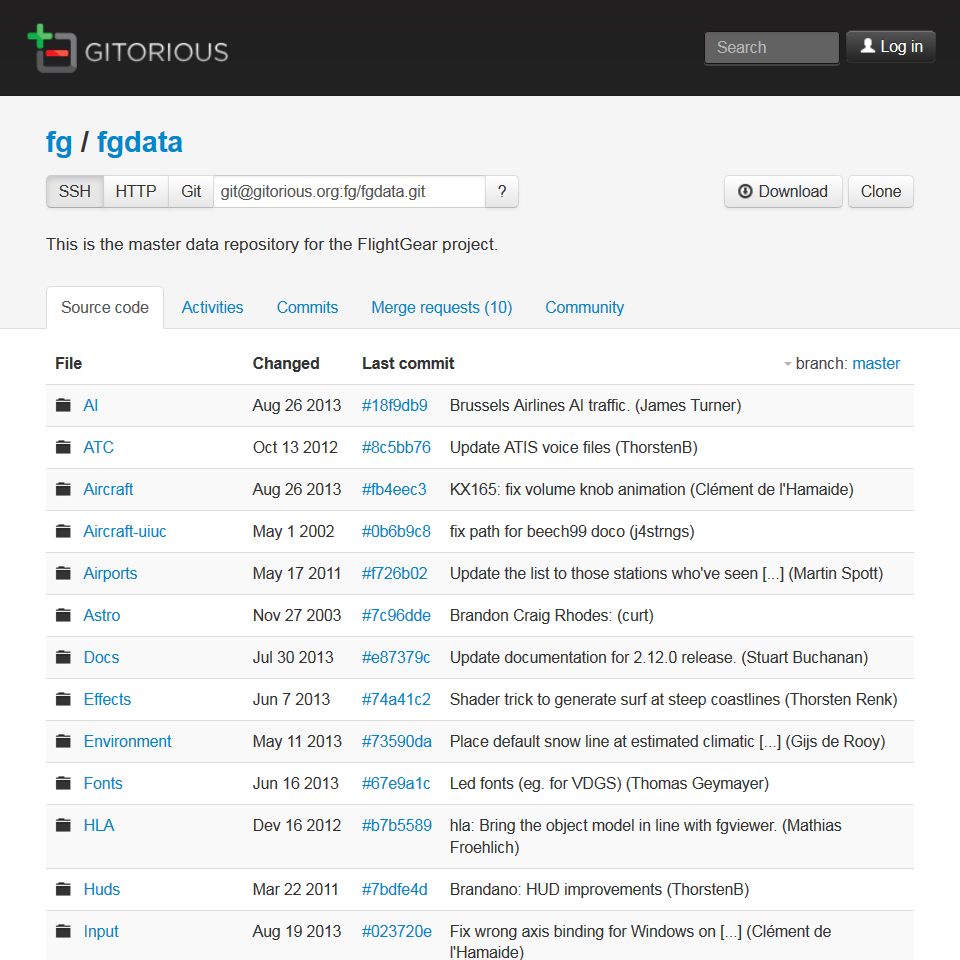Click 'Update ATIS voice files (ThorstenB)' text
This screenshot has height=960, width=960.
(574, 448)
